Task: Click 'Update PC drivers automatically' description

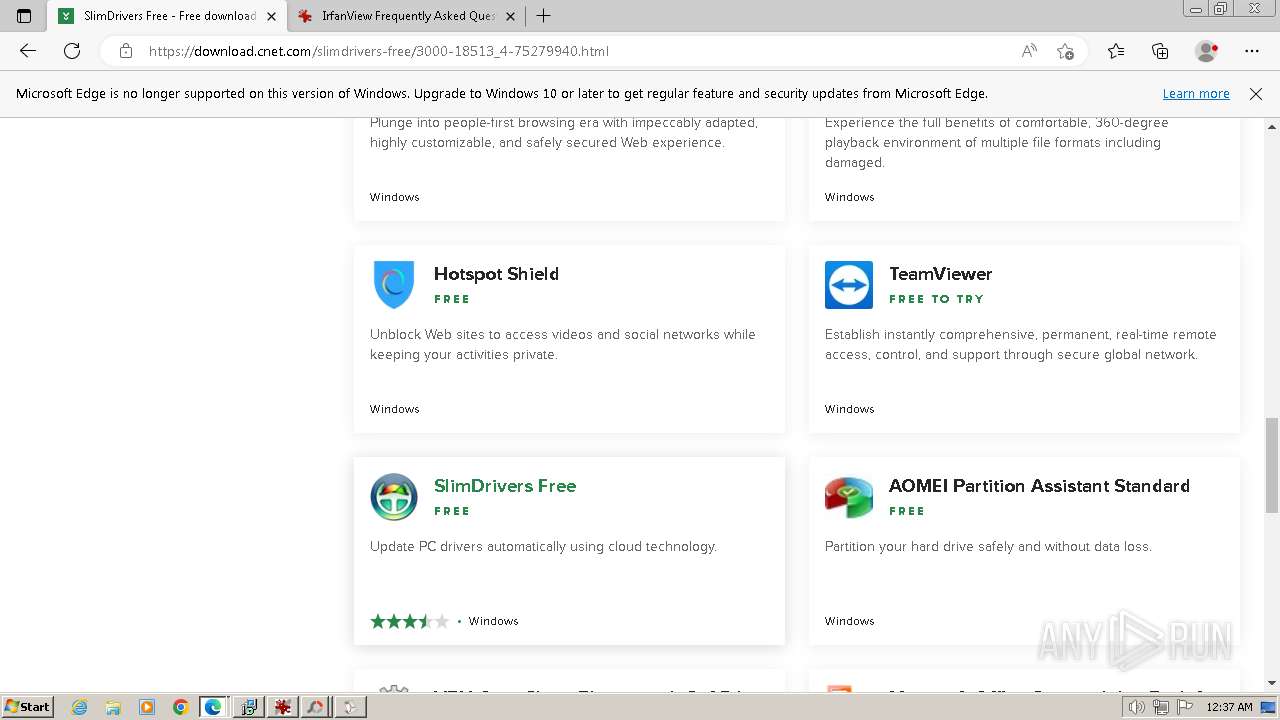Action: [543, 546]
